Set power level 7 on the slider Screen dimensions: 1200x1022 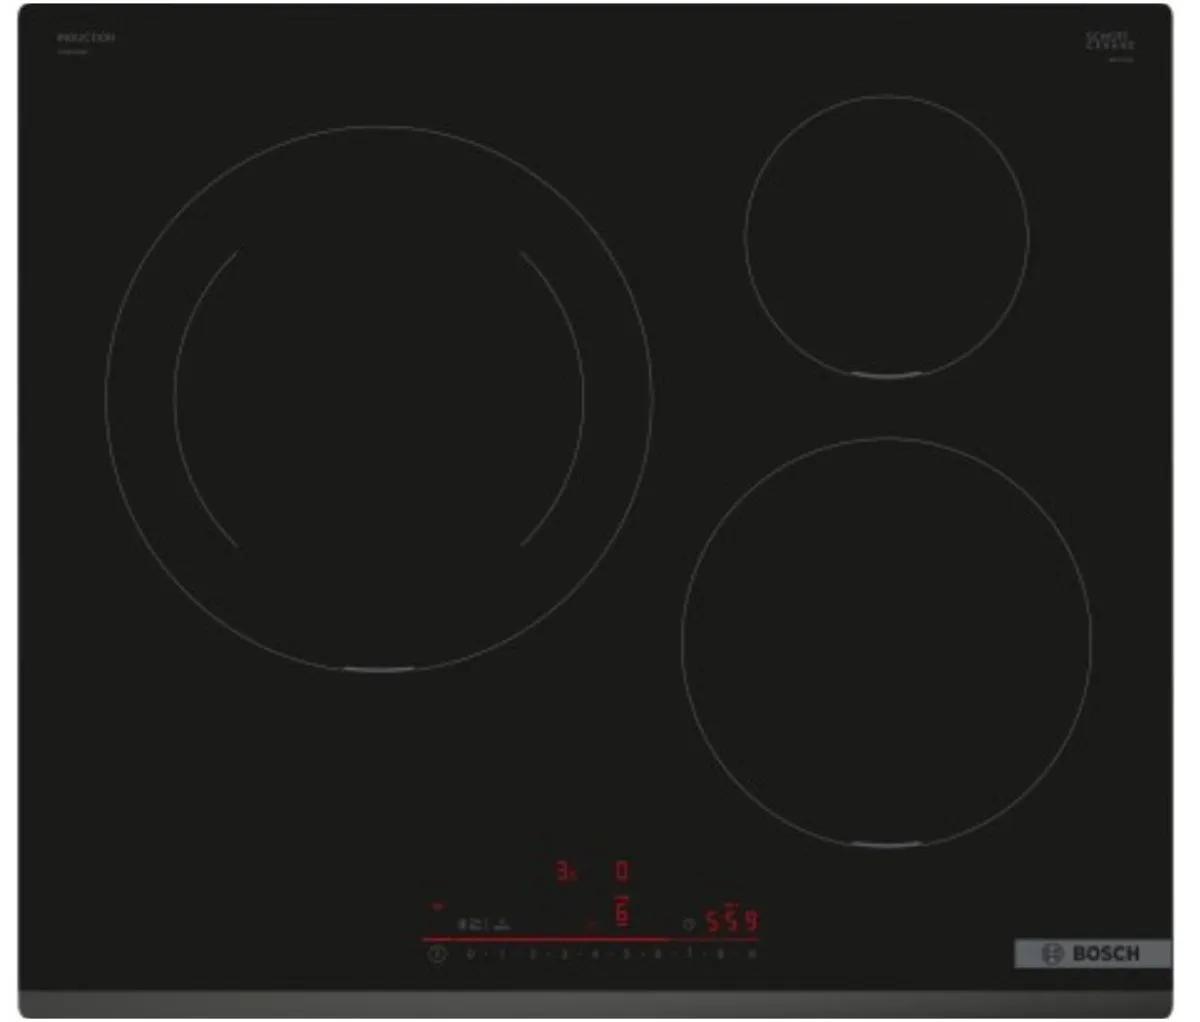(689, 955)
